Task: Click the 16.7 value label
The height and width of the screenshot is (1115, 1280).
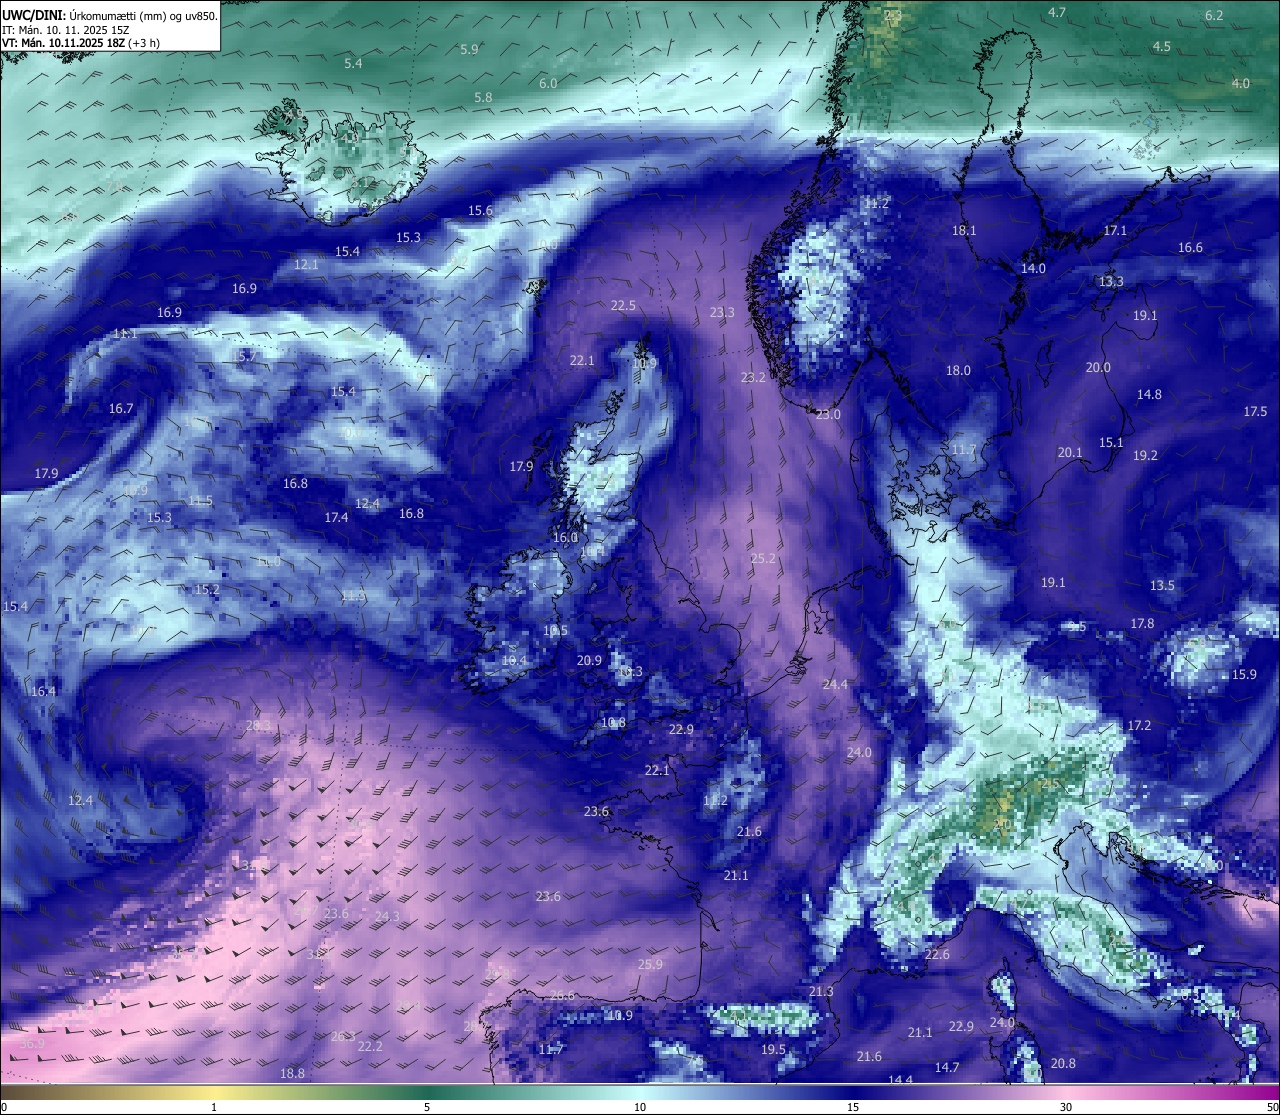Action: click(x=121, y=408)
